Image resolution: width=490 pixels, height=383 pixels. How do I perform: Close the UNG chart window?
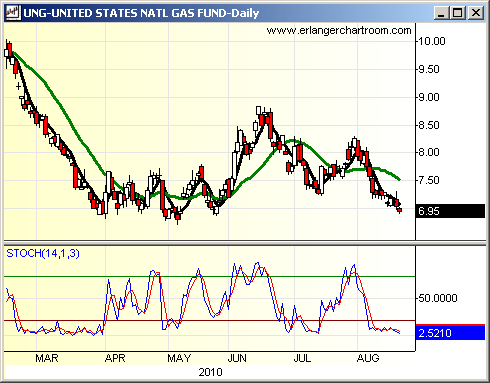475,13
